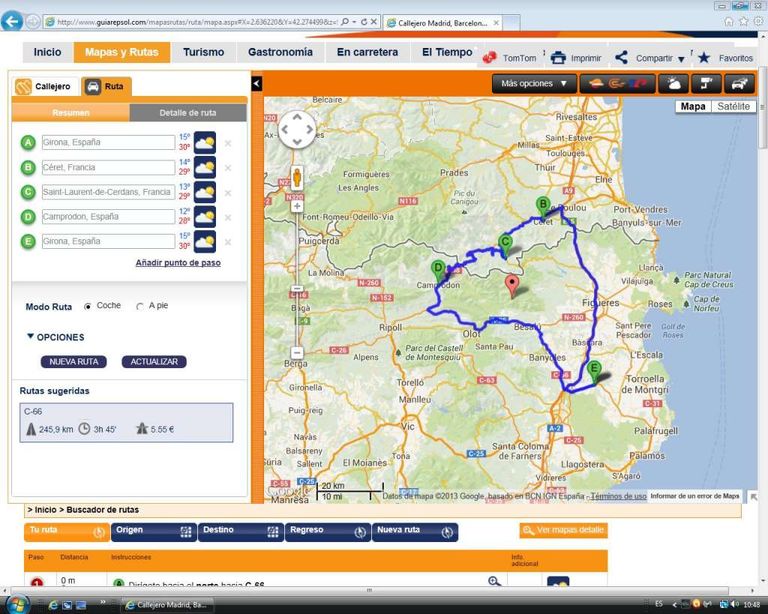This screenshot has width=768, height=614.
Task: Click the ACTUALIZAR button
Action: [x=154, y=362]
